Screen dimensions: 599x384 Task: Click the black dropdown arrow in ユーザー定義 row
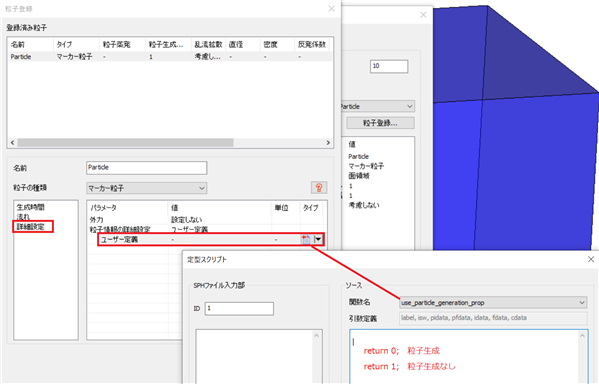point(318,240)
